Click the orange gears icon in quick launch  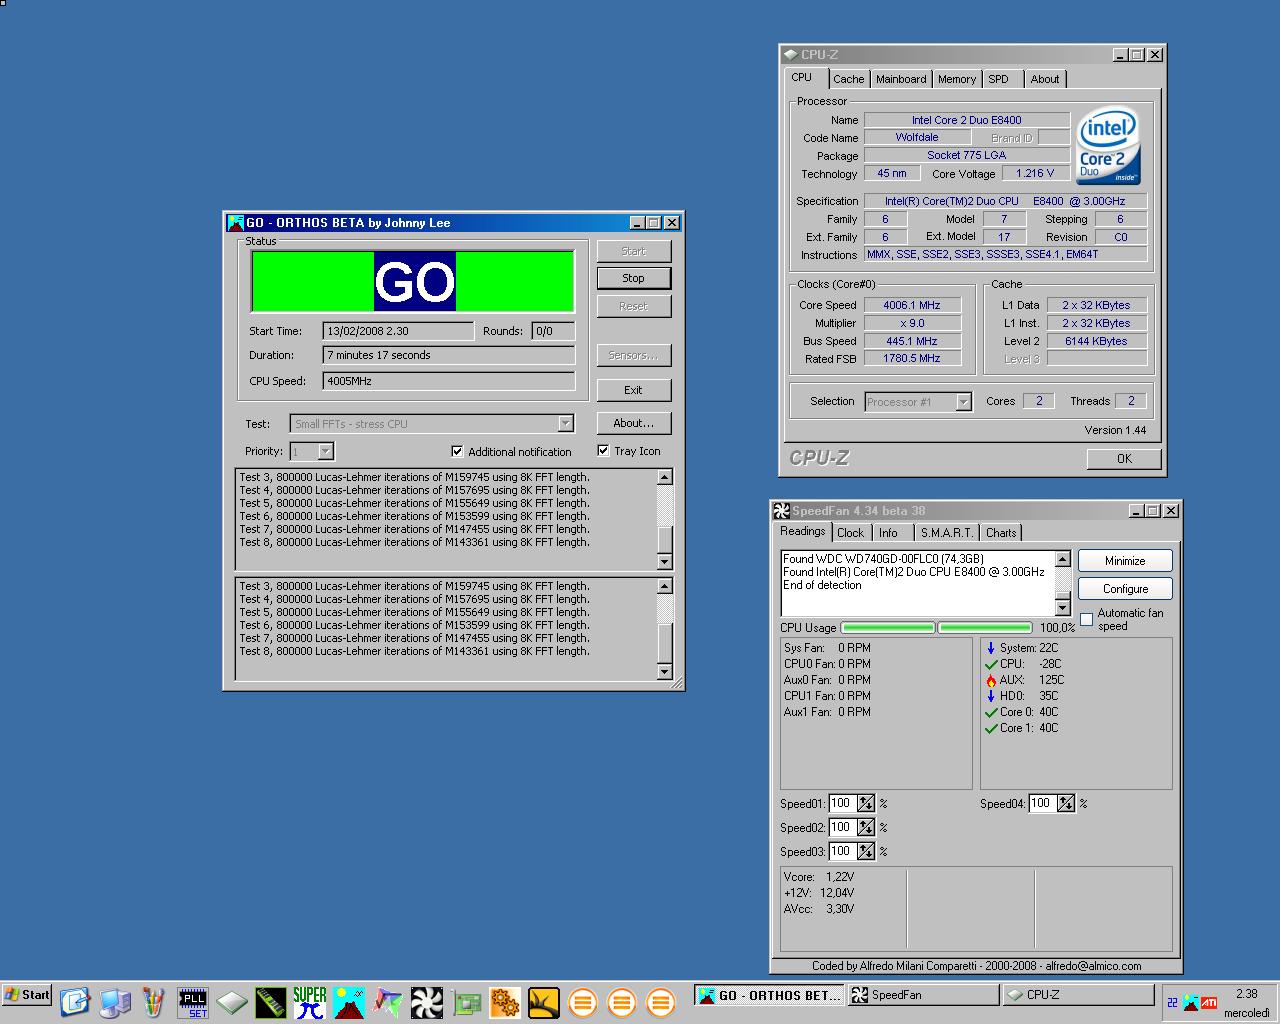(505, 1002)
